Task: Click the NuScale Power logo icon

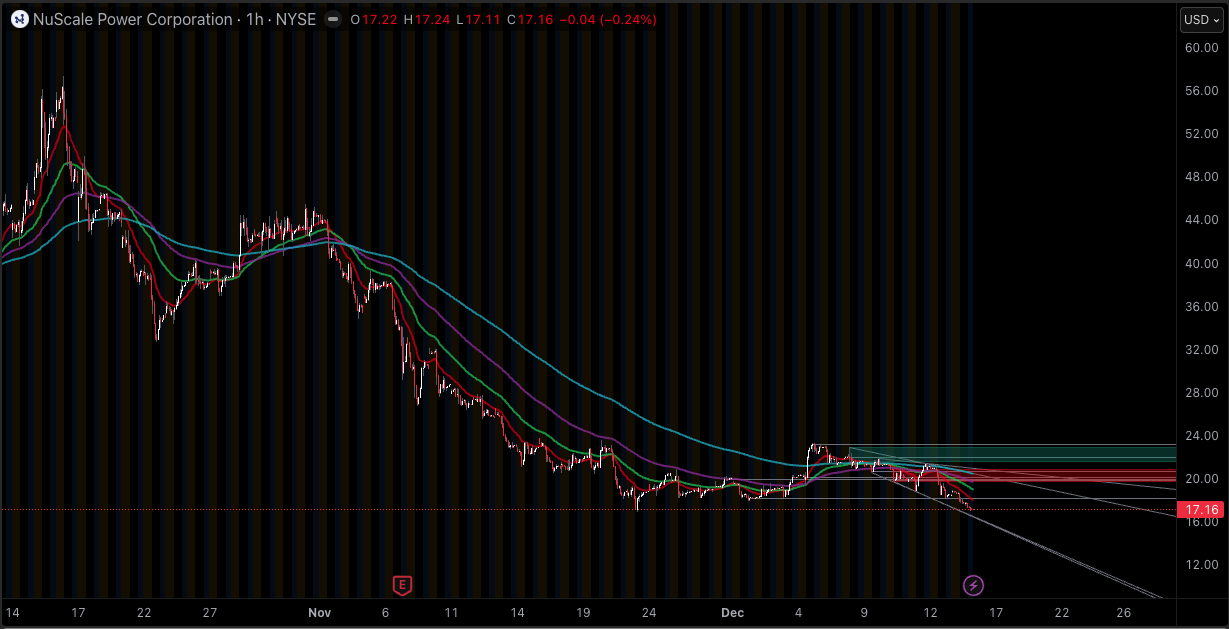Action: click(20, 19)
